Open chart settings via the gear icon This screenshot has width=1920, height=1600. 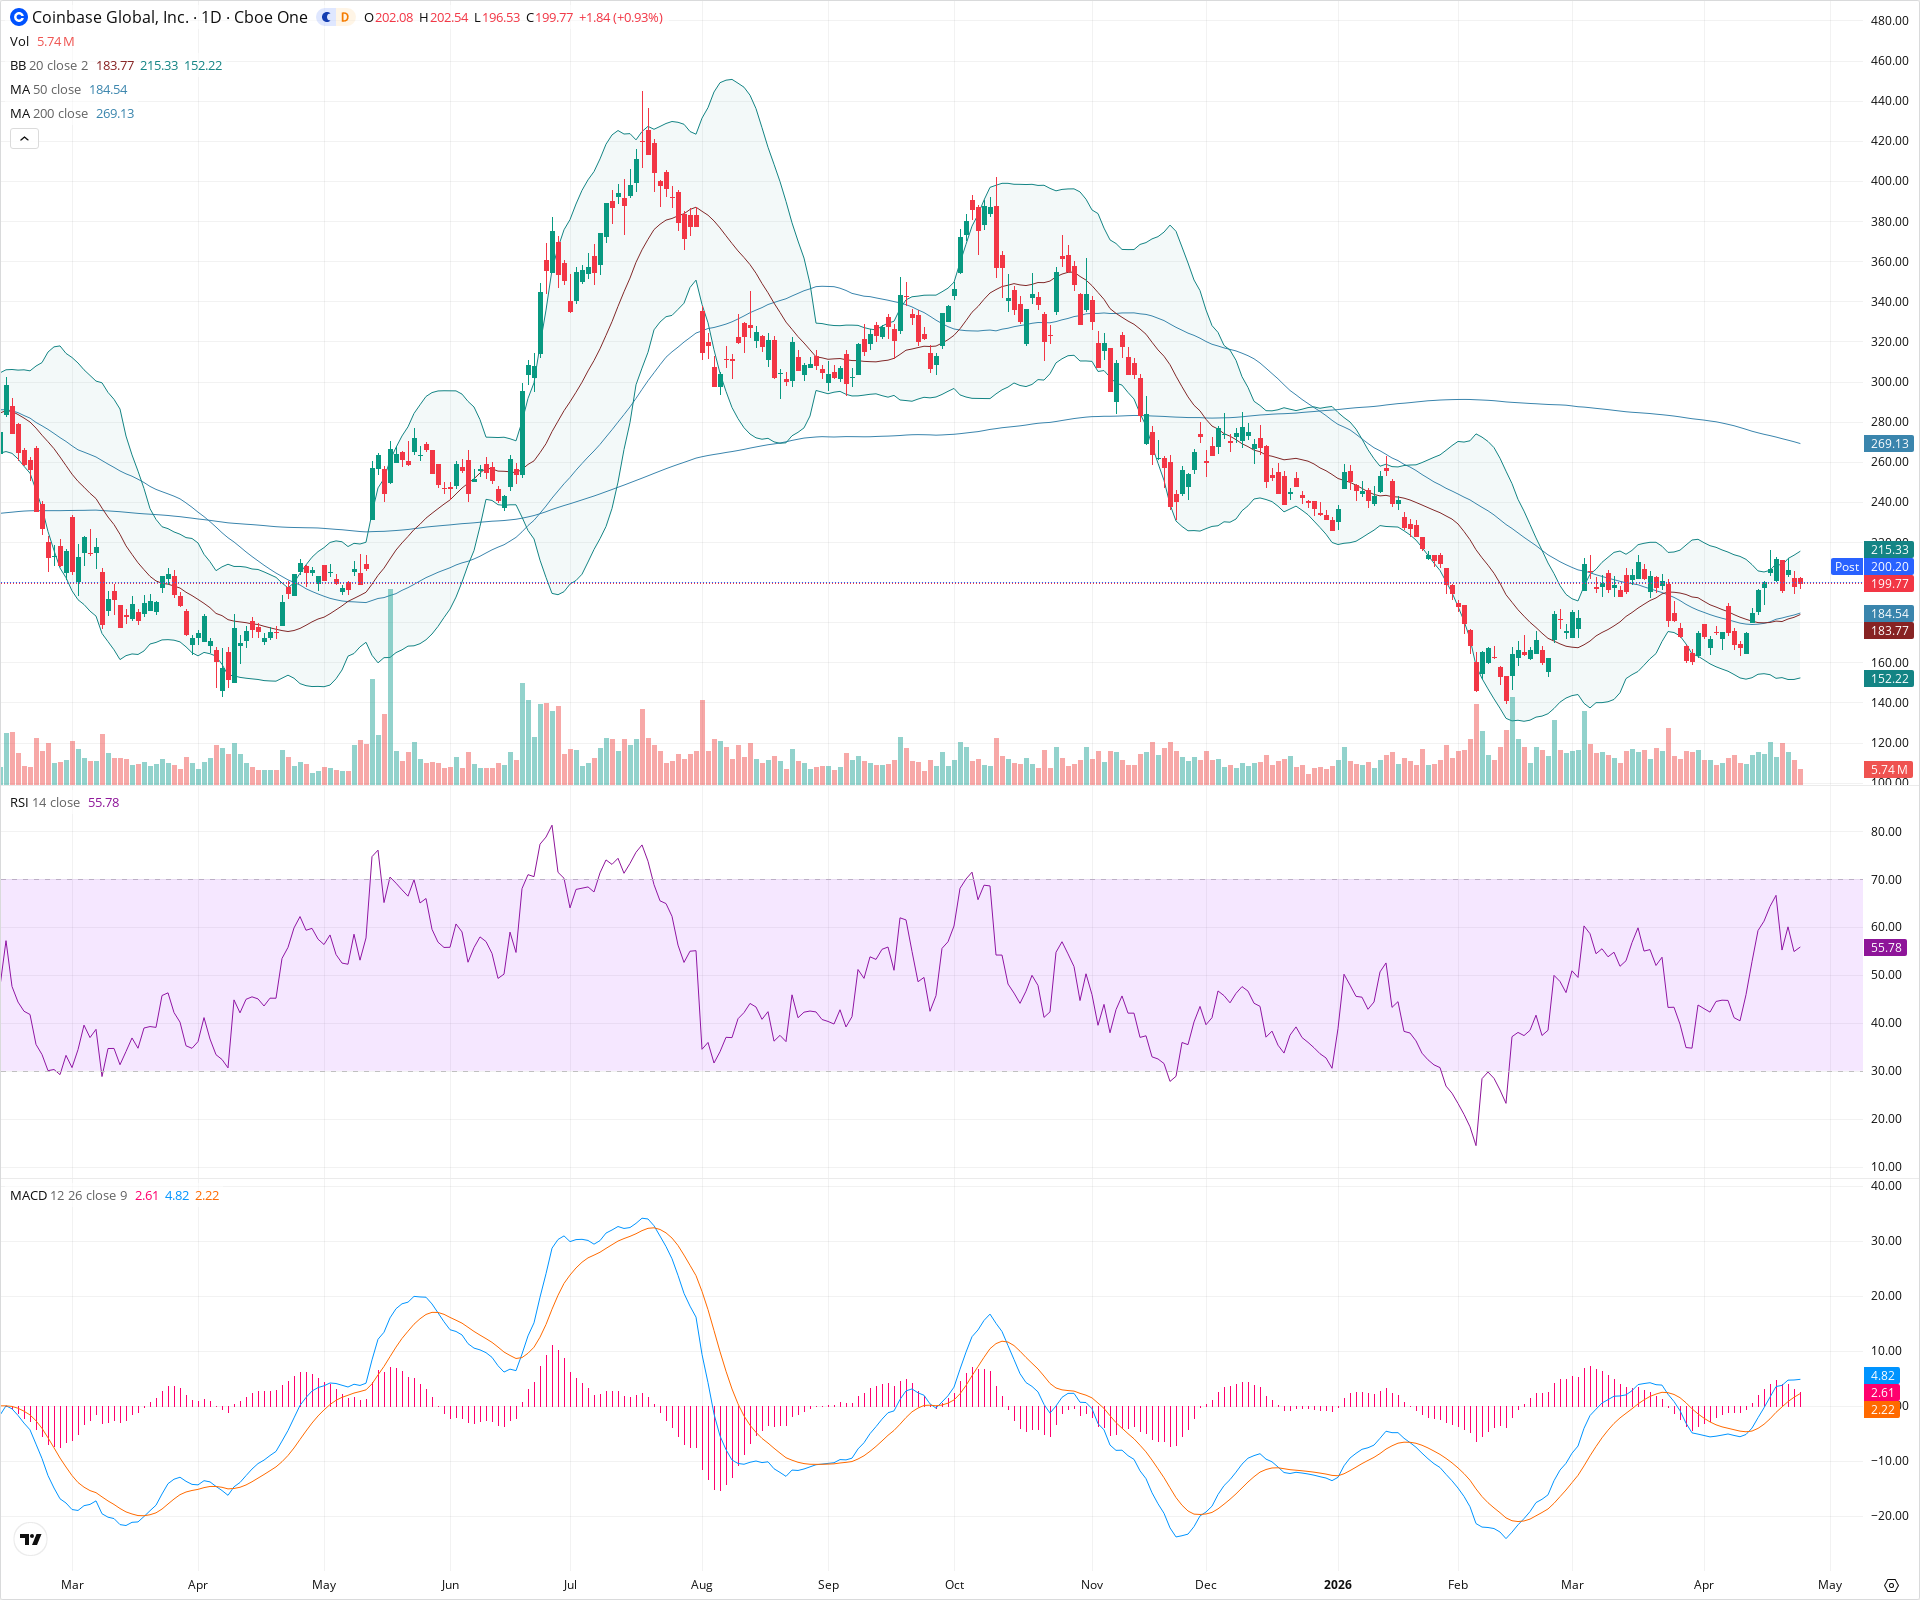click(1893, 1585)
